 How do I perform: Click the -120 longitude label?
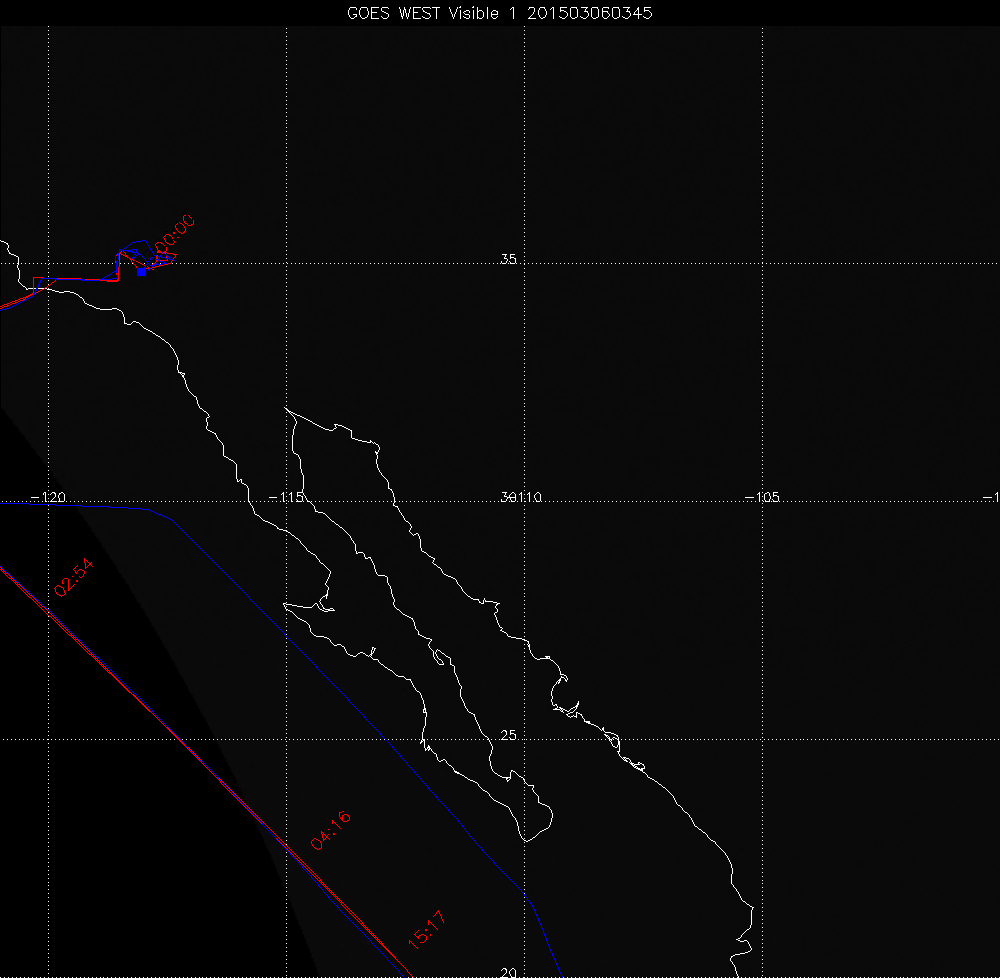[x=47, y=497]
